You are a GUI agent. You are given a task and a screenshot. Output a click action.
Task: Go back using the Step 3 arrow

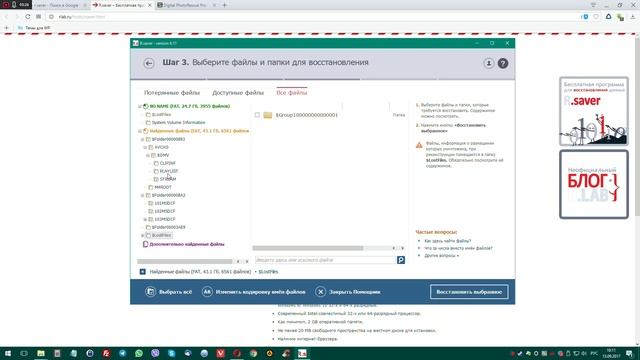149,63
